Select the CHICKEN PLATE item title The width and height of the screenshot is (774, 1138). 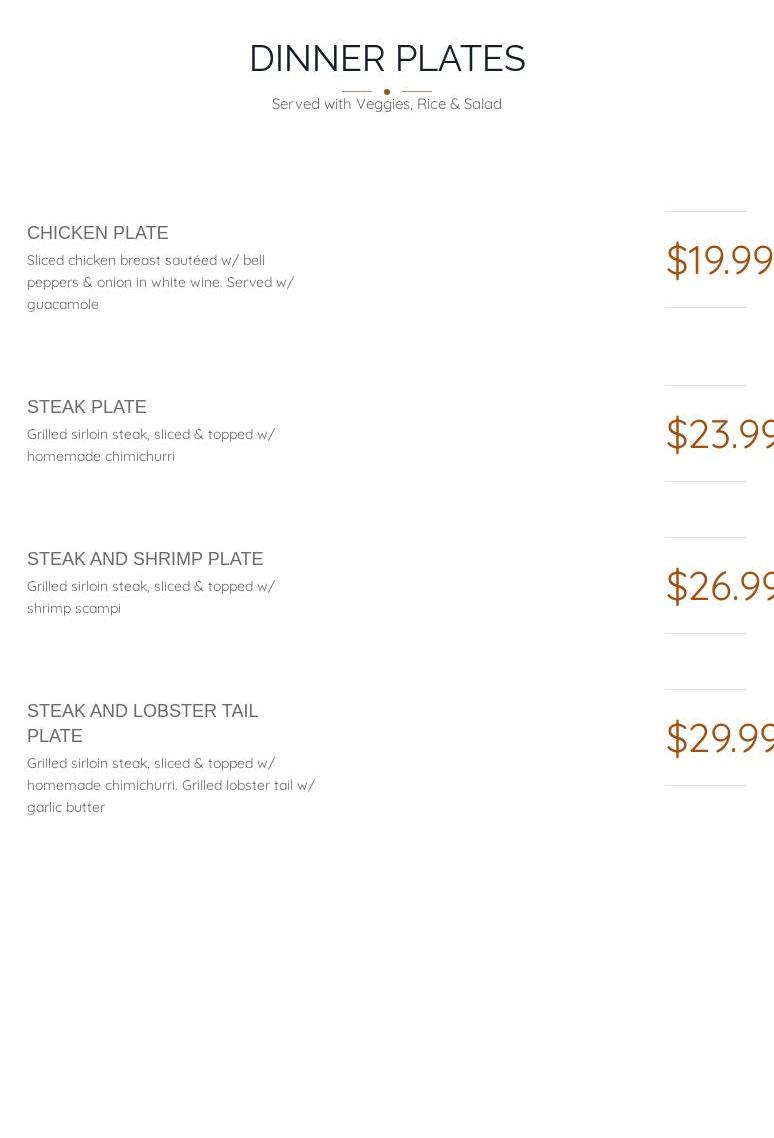98,233
